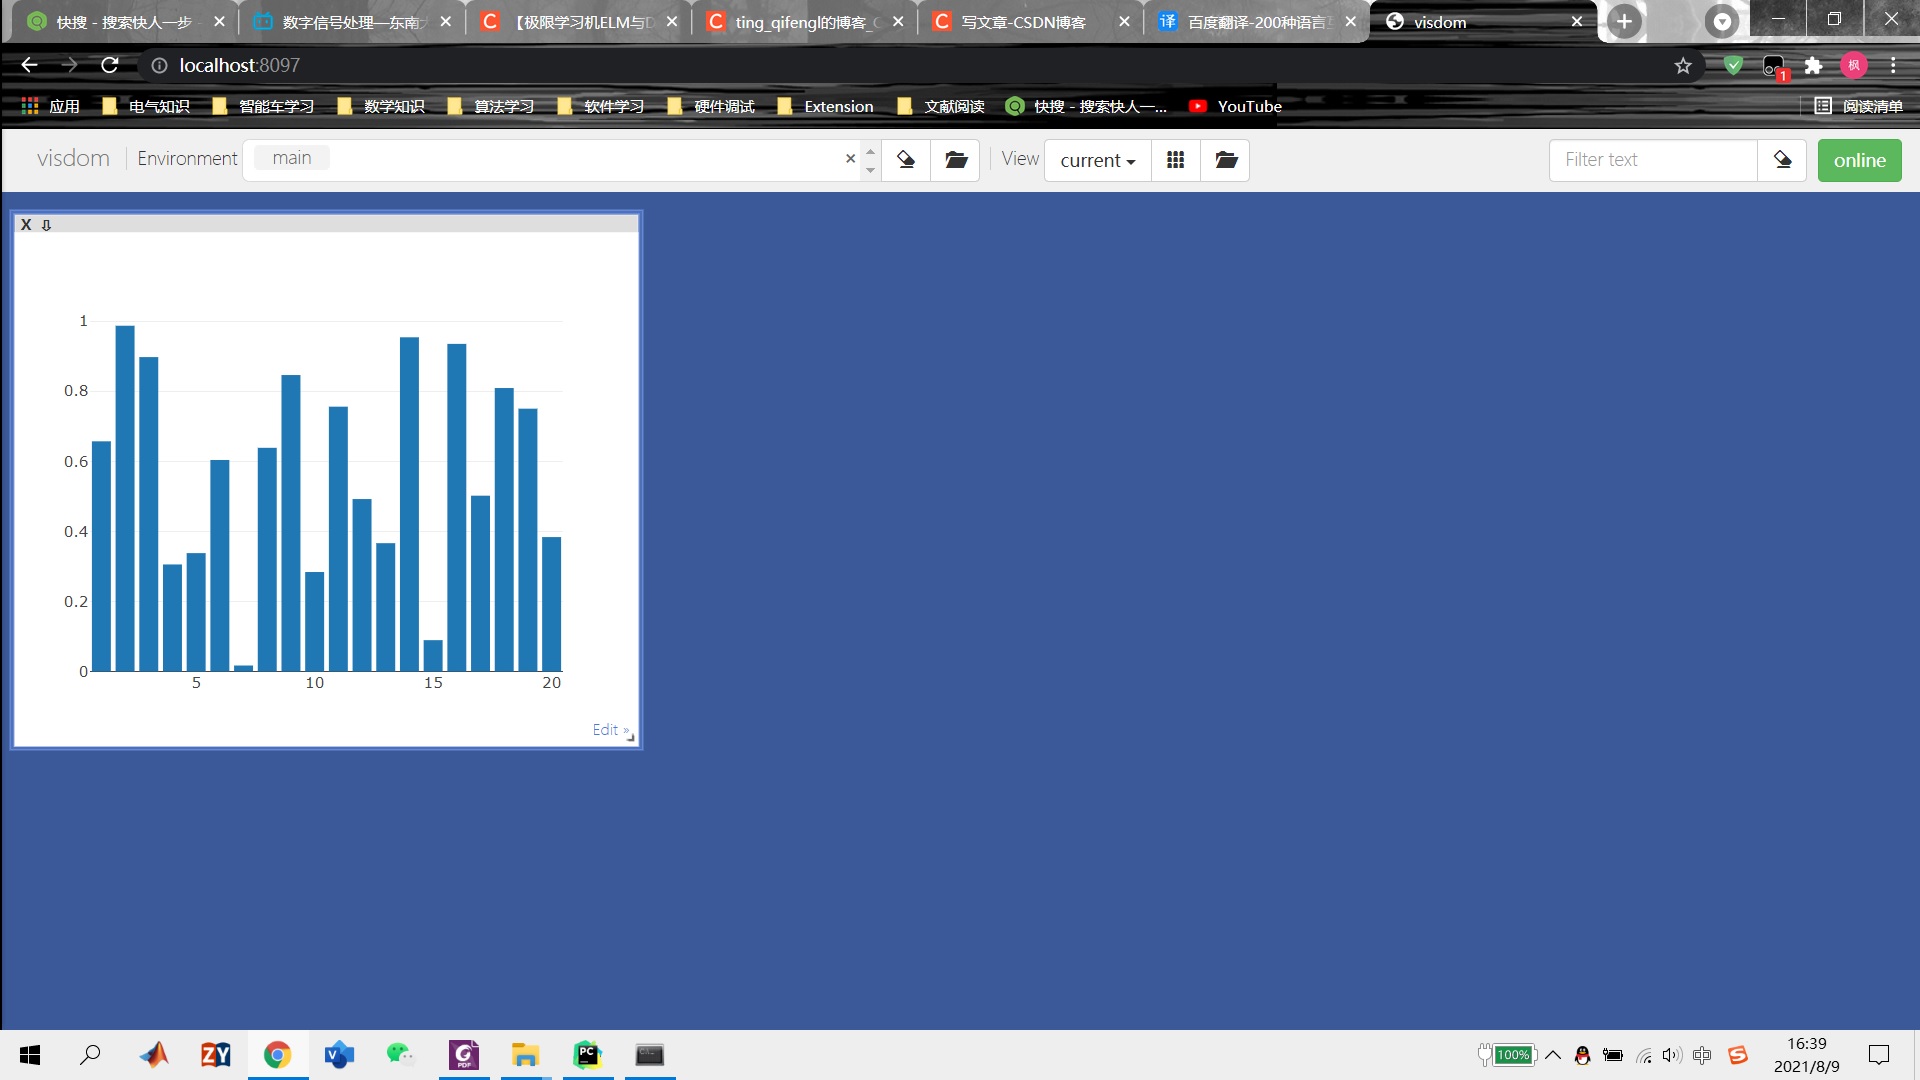Open the manage views folder icon
Image resolution: width=1920 pixels, height=1080 pixels.
[x=1226, y=160]
